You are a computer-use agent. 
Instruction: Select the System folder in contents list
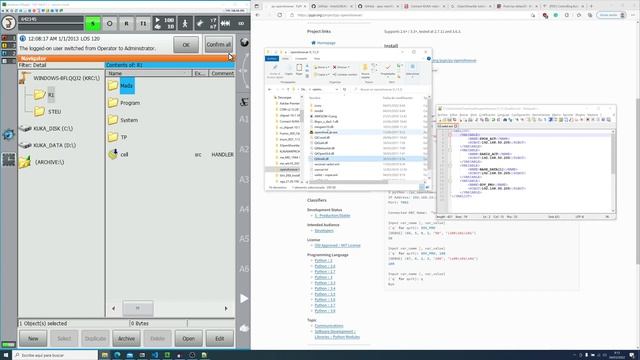[x=123, y=120]
